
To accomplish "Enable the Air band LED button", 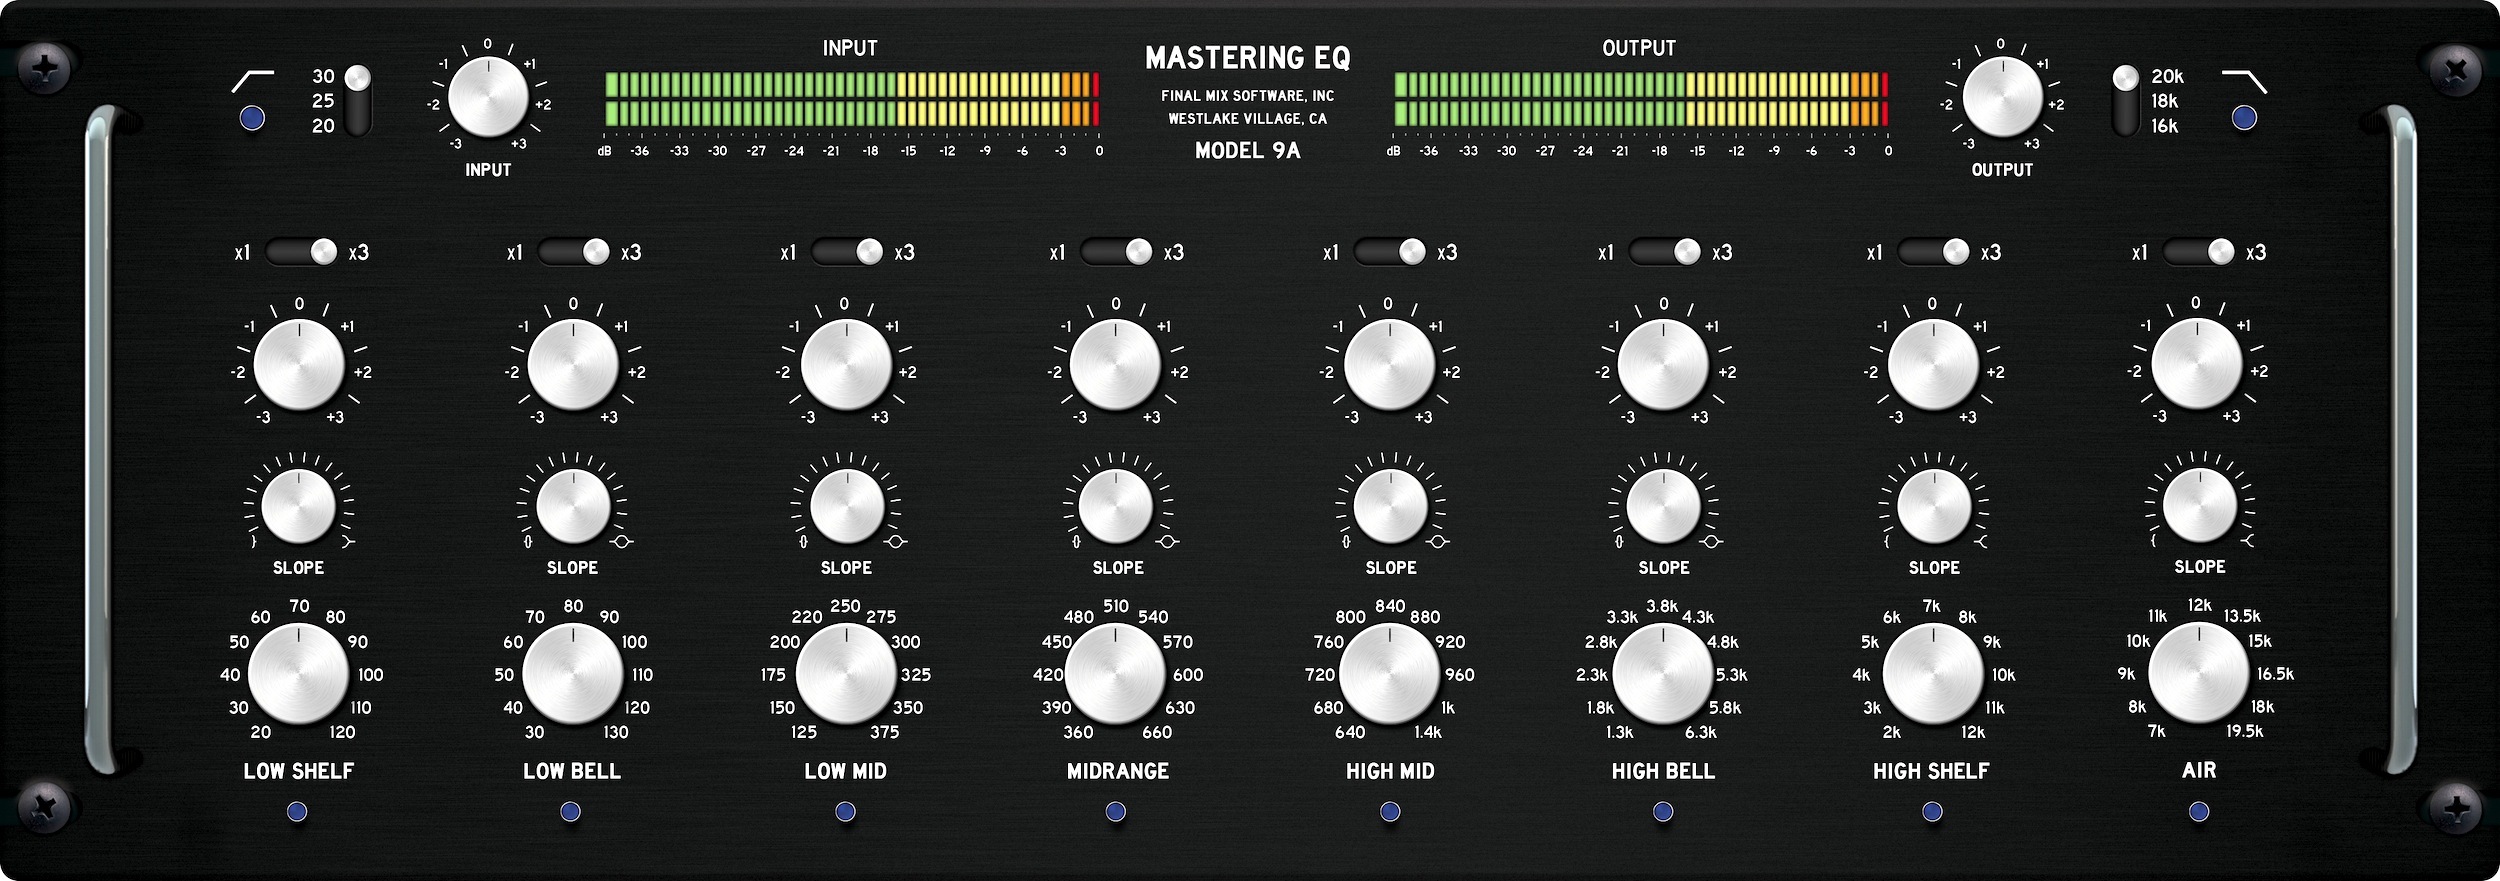I will 2199,812.
